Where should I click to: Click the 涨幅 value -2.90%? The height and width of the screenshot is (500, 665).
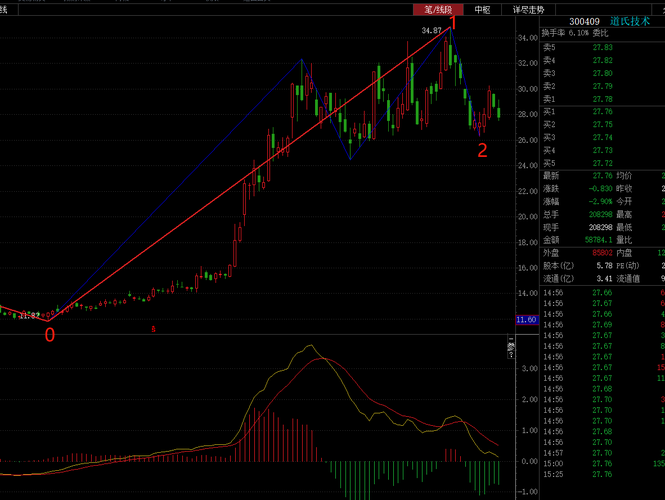(x=601, y=201)
